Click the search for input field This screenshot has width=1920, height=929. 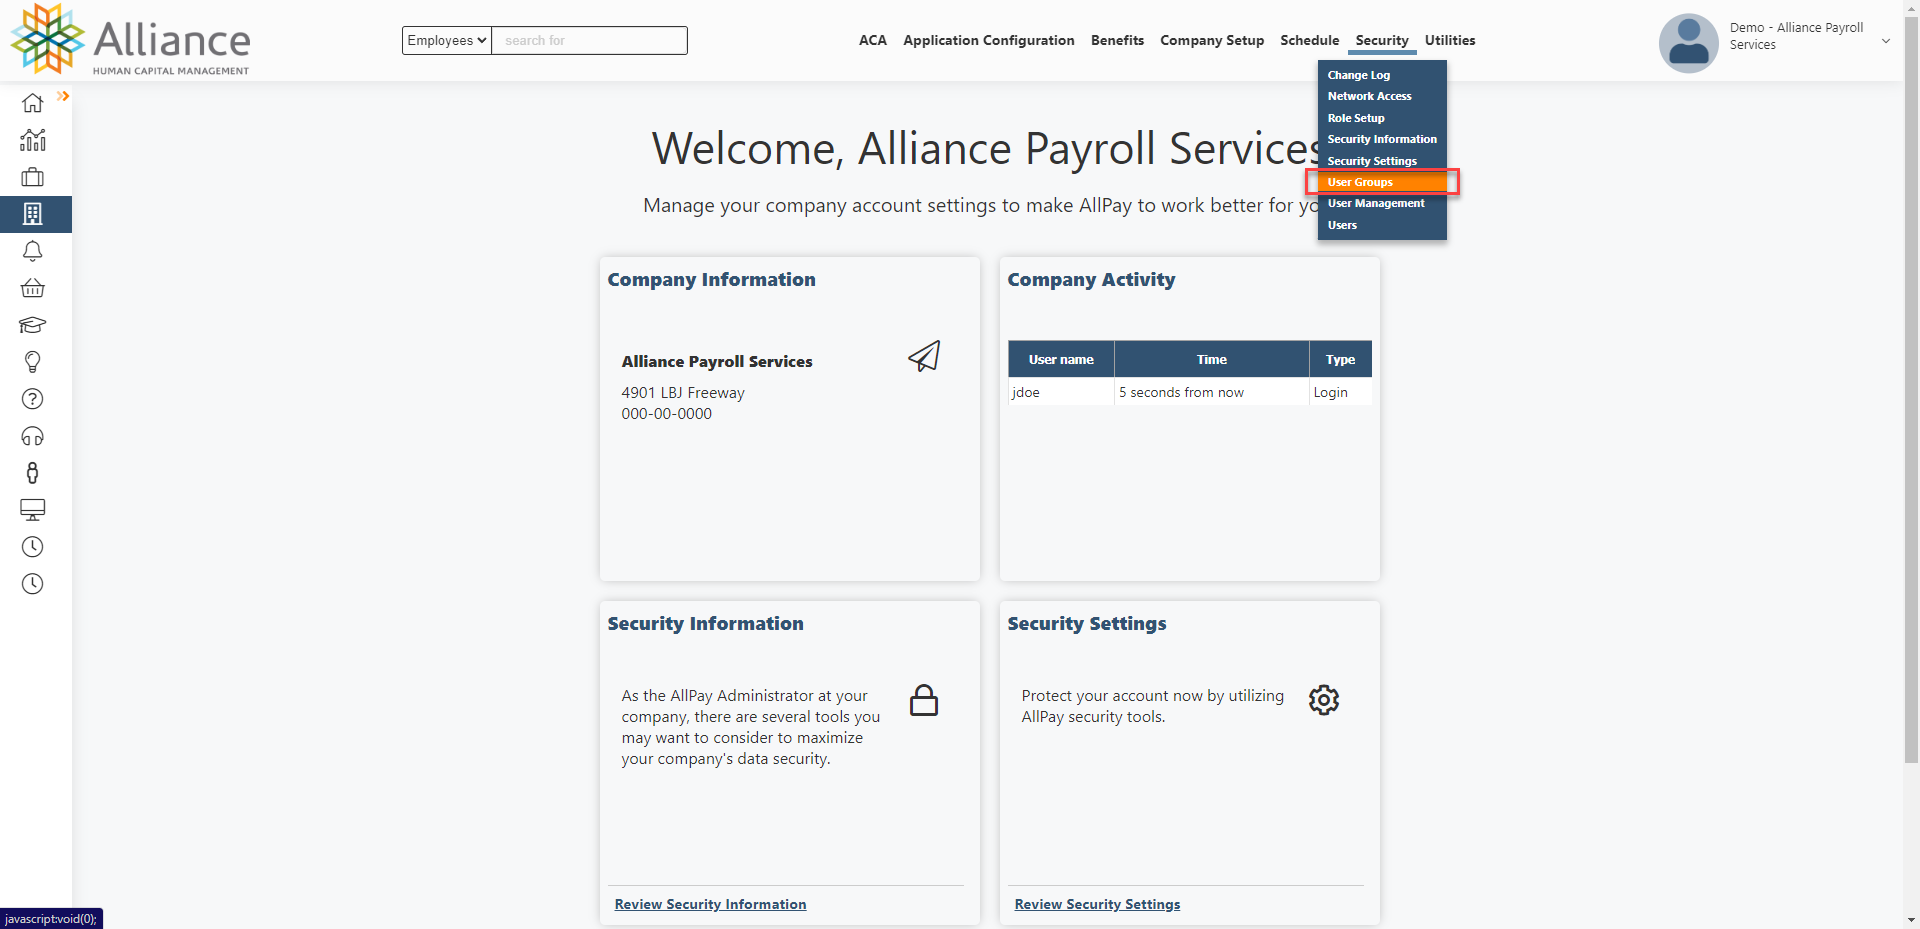point(590,40)
